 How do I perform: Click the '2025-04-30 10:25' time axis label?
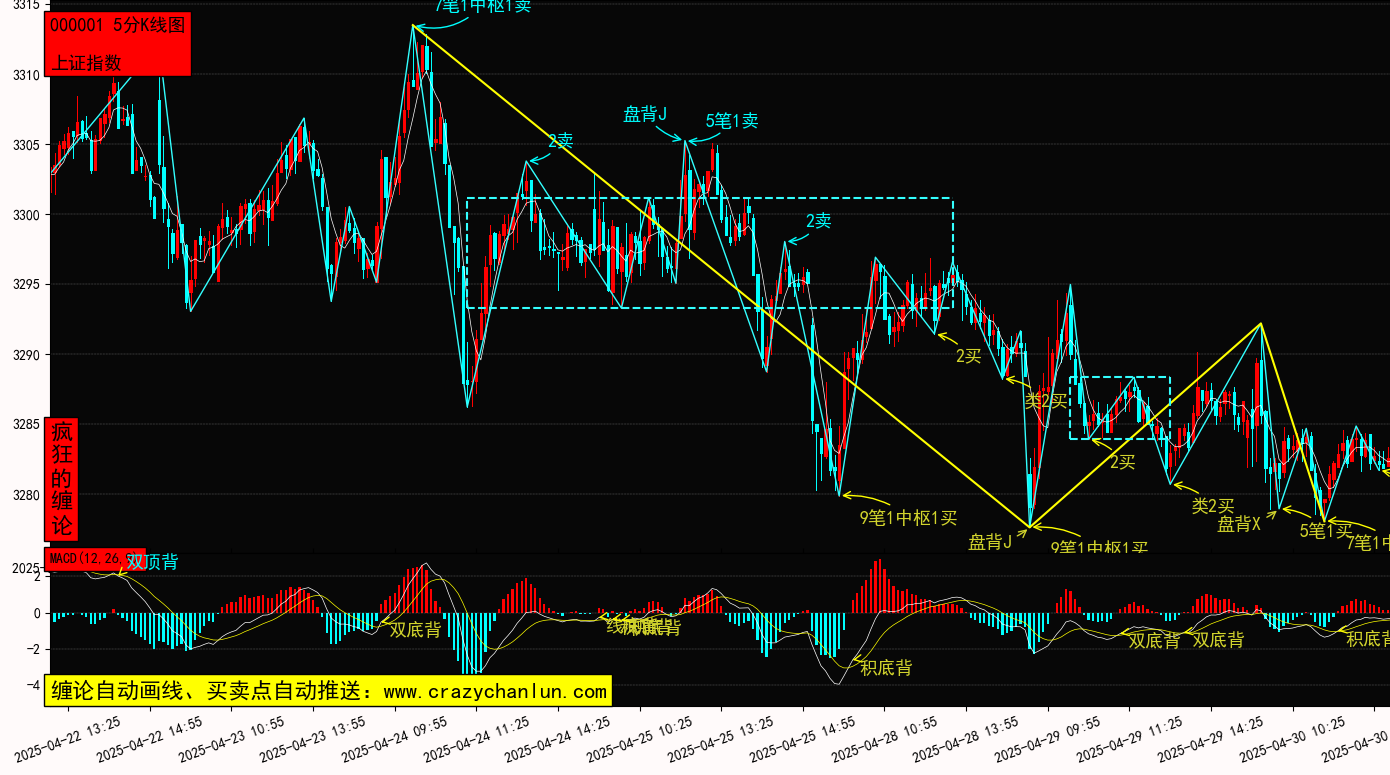click(1293, 738)
